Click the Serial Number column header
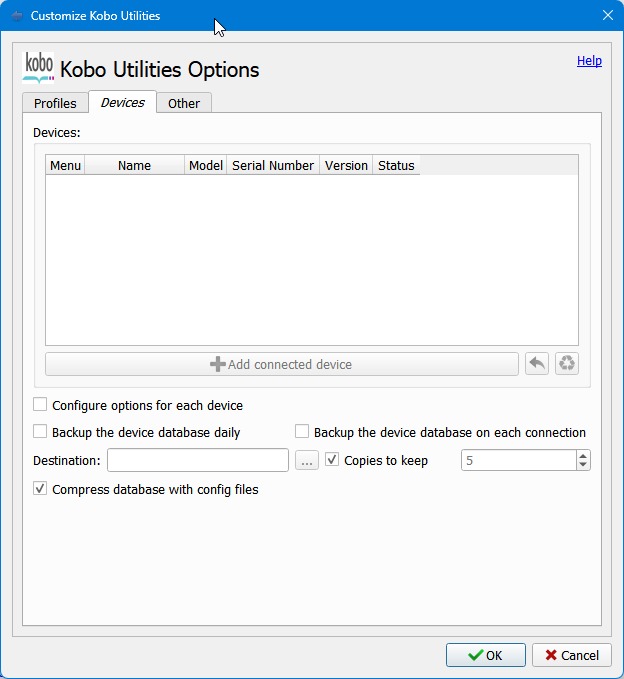Screen dimensions: 624x679 tap(273, 165)
